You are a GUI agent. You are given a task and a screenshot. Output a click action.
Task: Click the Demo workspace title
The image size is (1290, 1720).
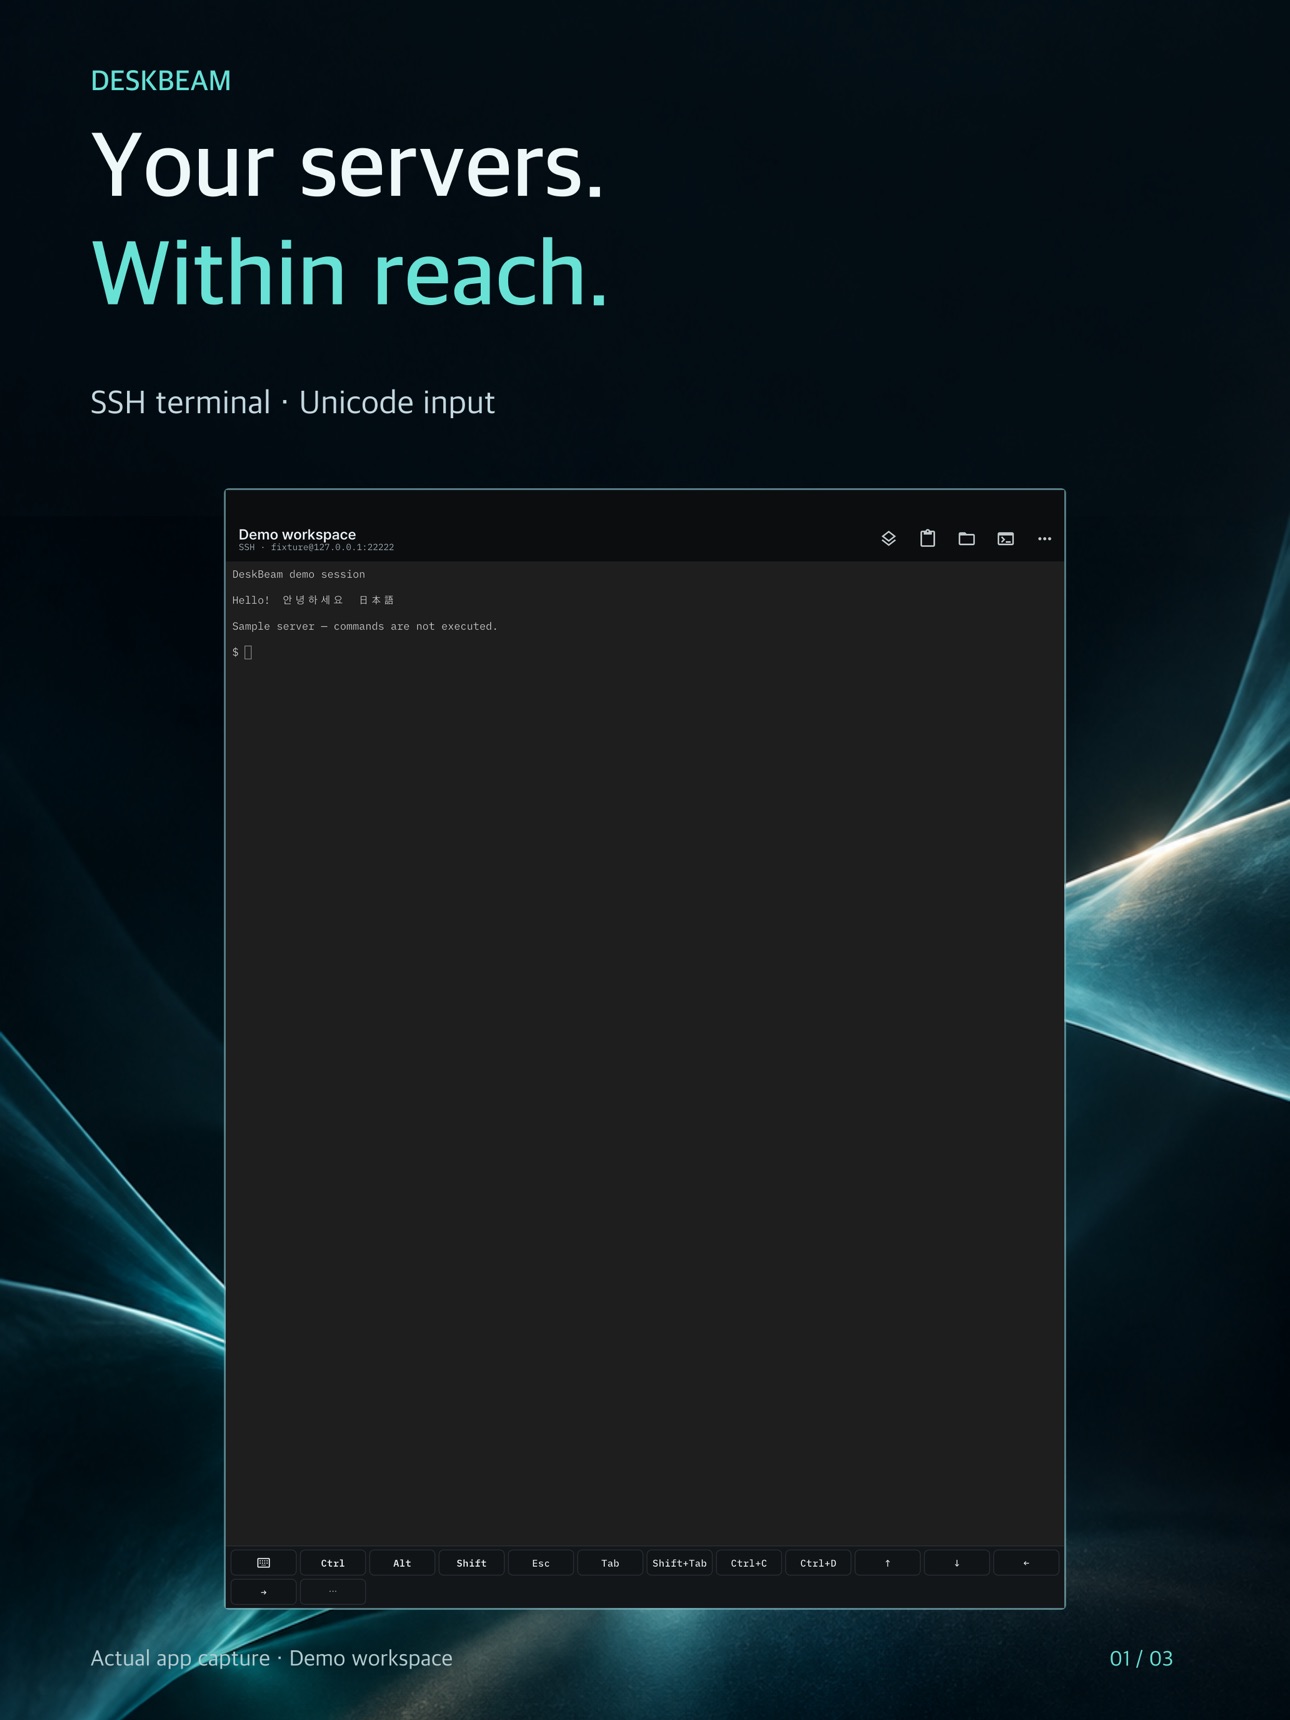(x=297, y=534)
